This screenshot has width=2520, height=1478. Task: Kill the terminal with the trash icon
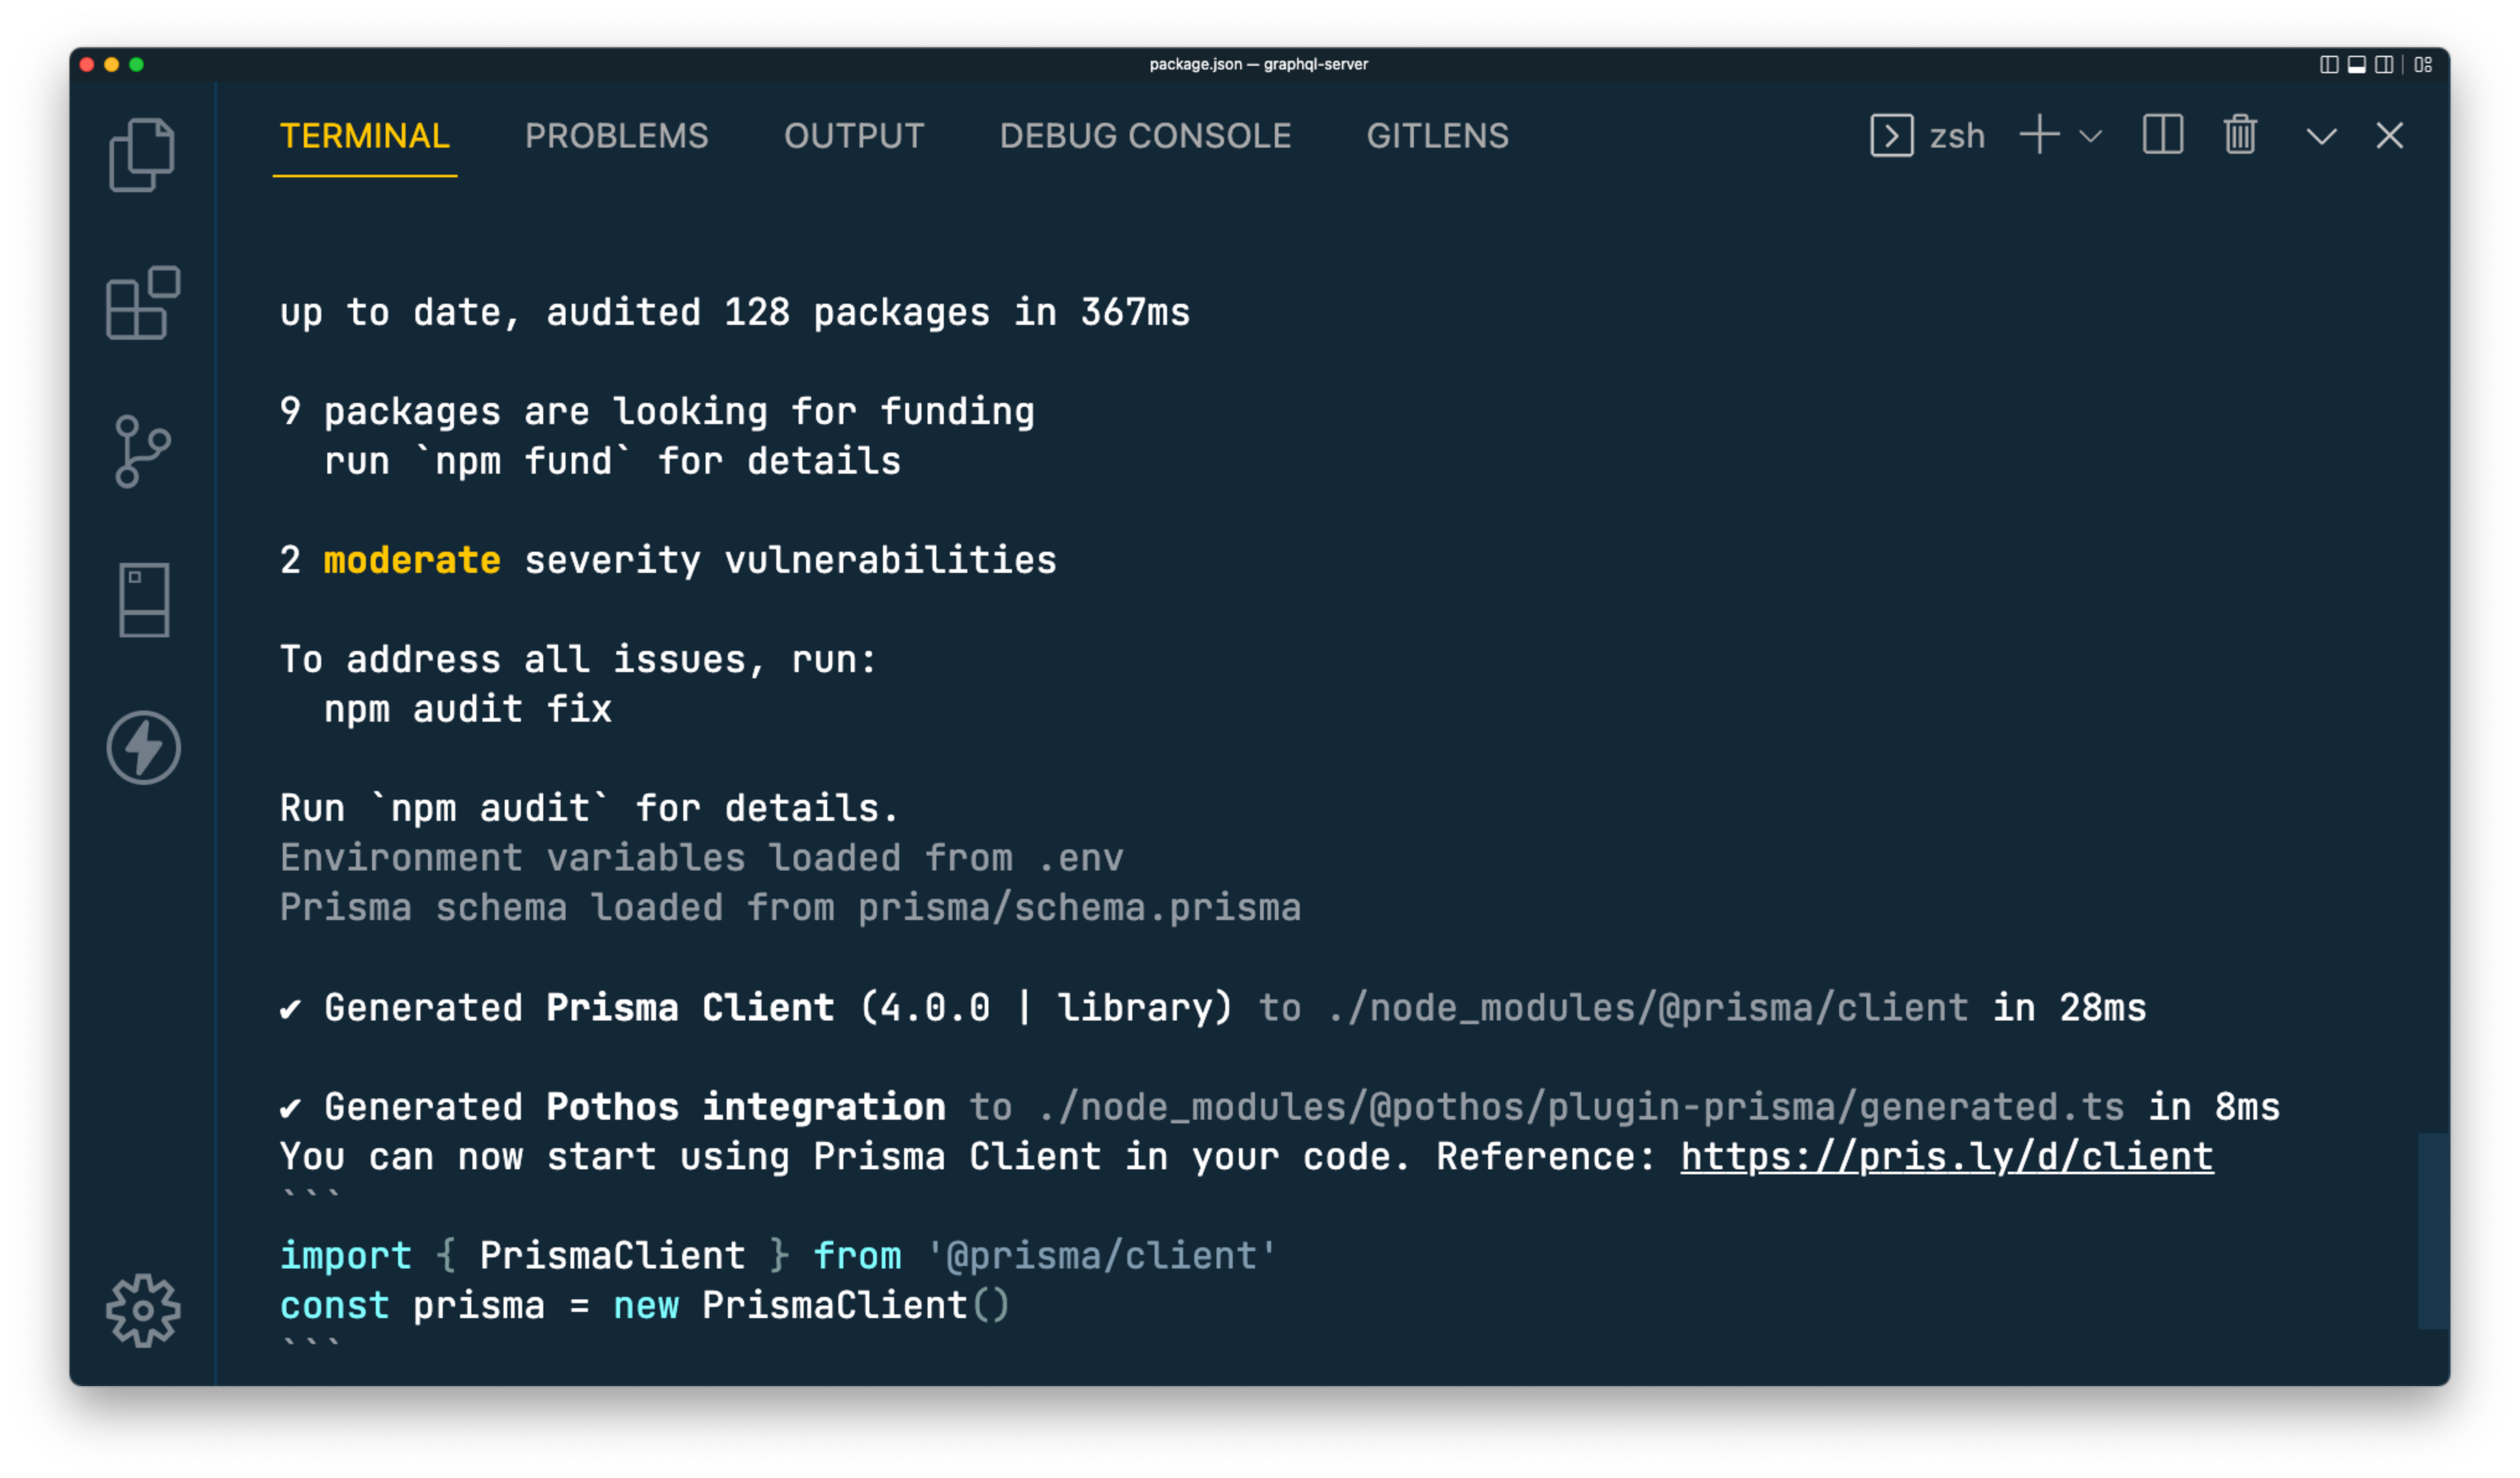[x=2240, y=135]
